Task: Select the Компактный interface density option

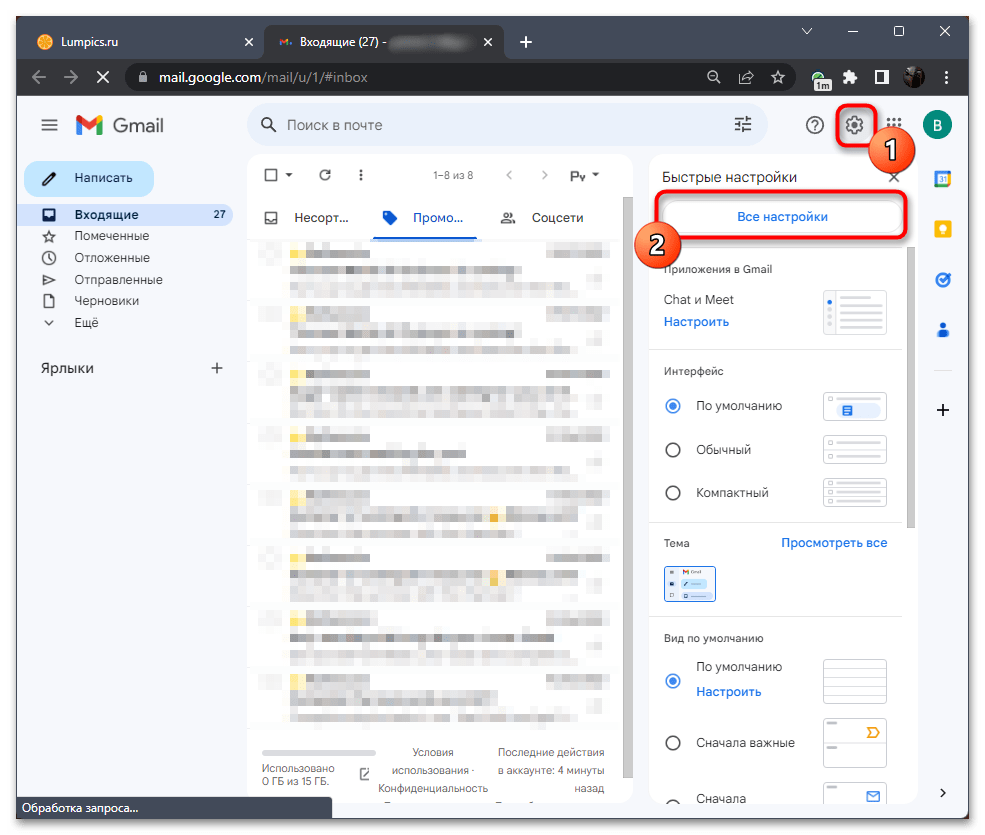Action: (x=673, y=493)
